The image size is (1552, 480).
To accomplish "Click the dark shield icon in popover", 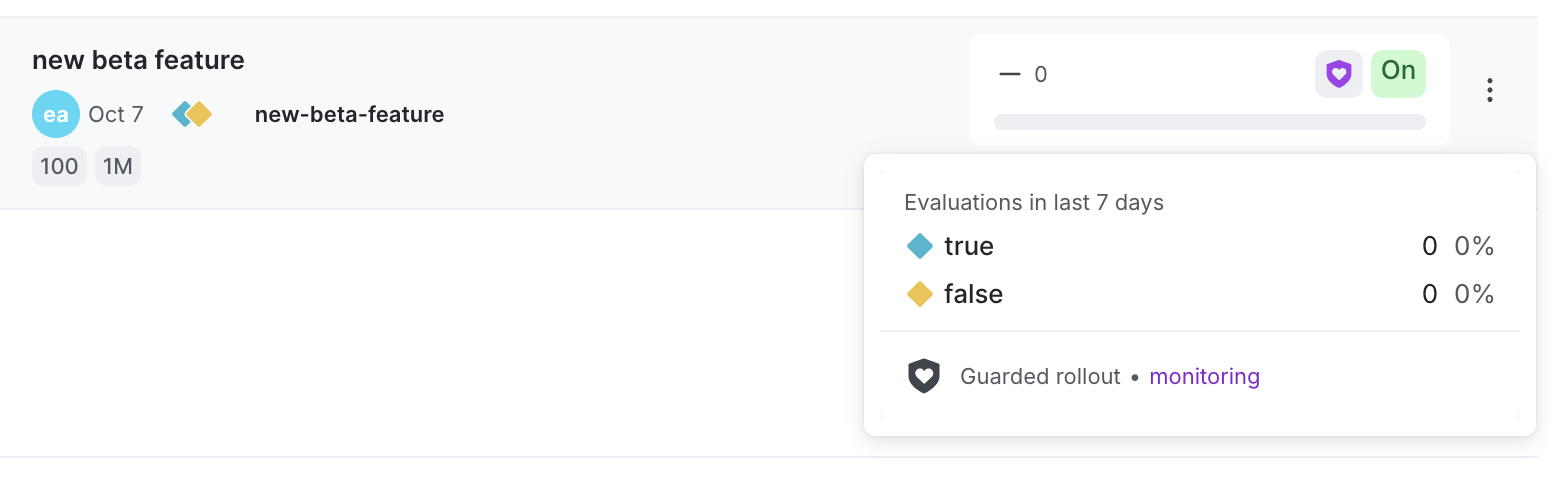I will point(924,377).
